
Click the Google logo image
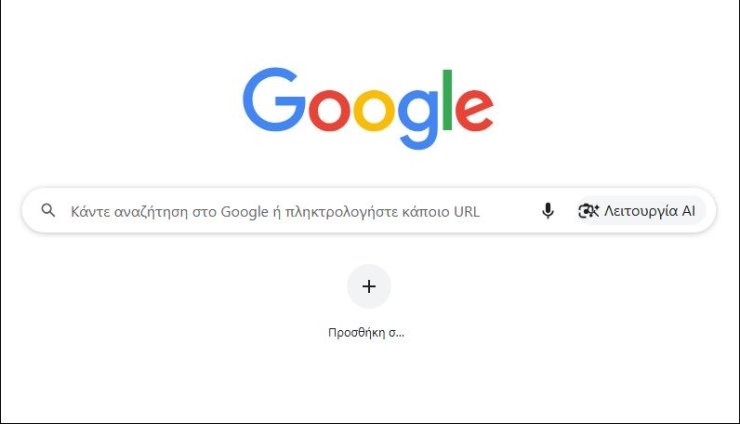coord(368,109)
